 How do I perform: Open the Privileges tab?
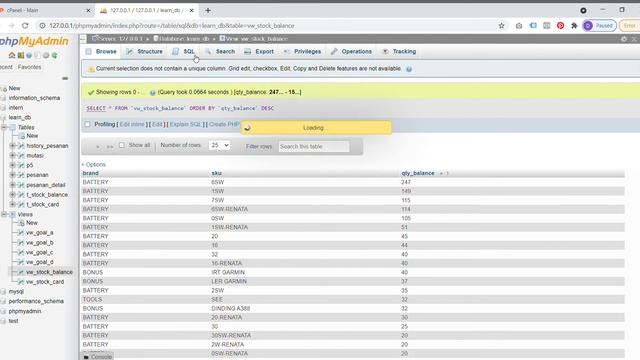(302, 51)
